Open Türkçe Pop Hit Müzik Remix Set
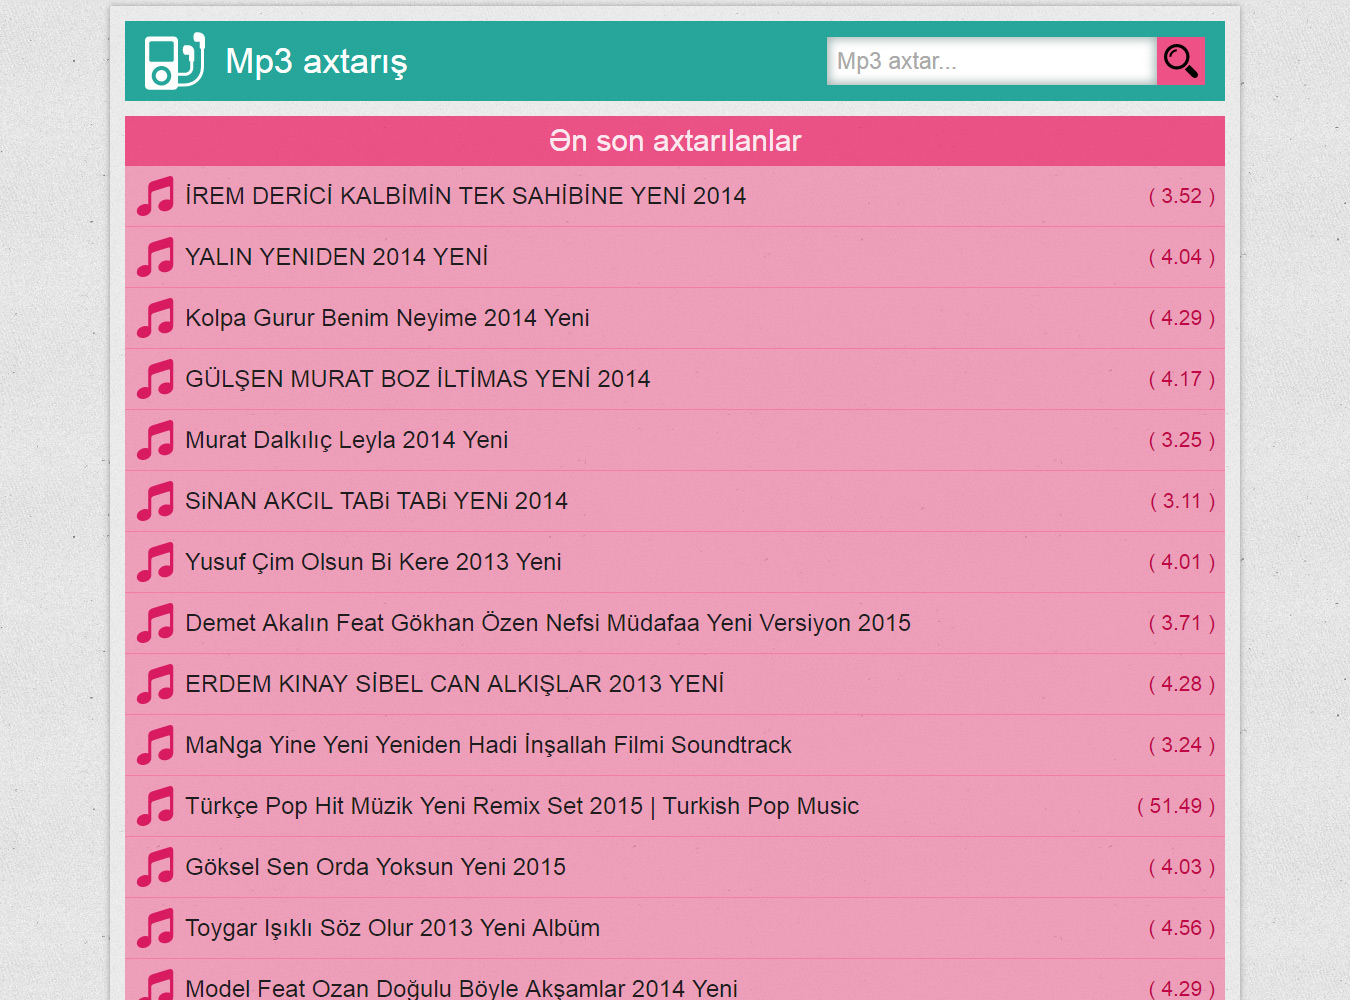Viewport: 1350px width, 1000px height. click(521, 806)
